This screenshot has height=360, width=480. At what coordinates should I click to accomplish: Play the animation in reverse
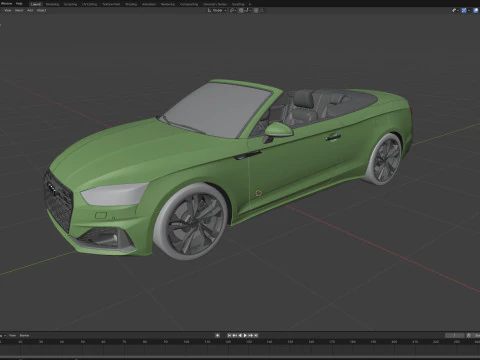[x=240, y=335]
